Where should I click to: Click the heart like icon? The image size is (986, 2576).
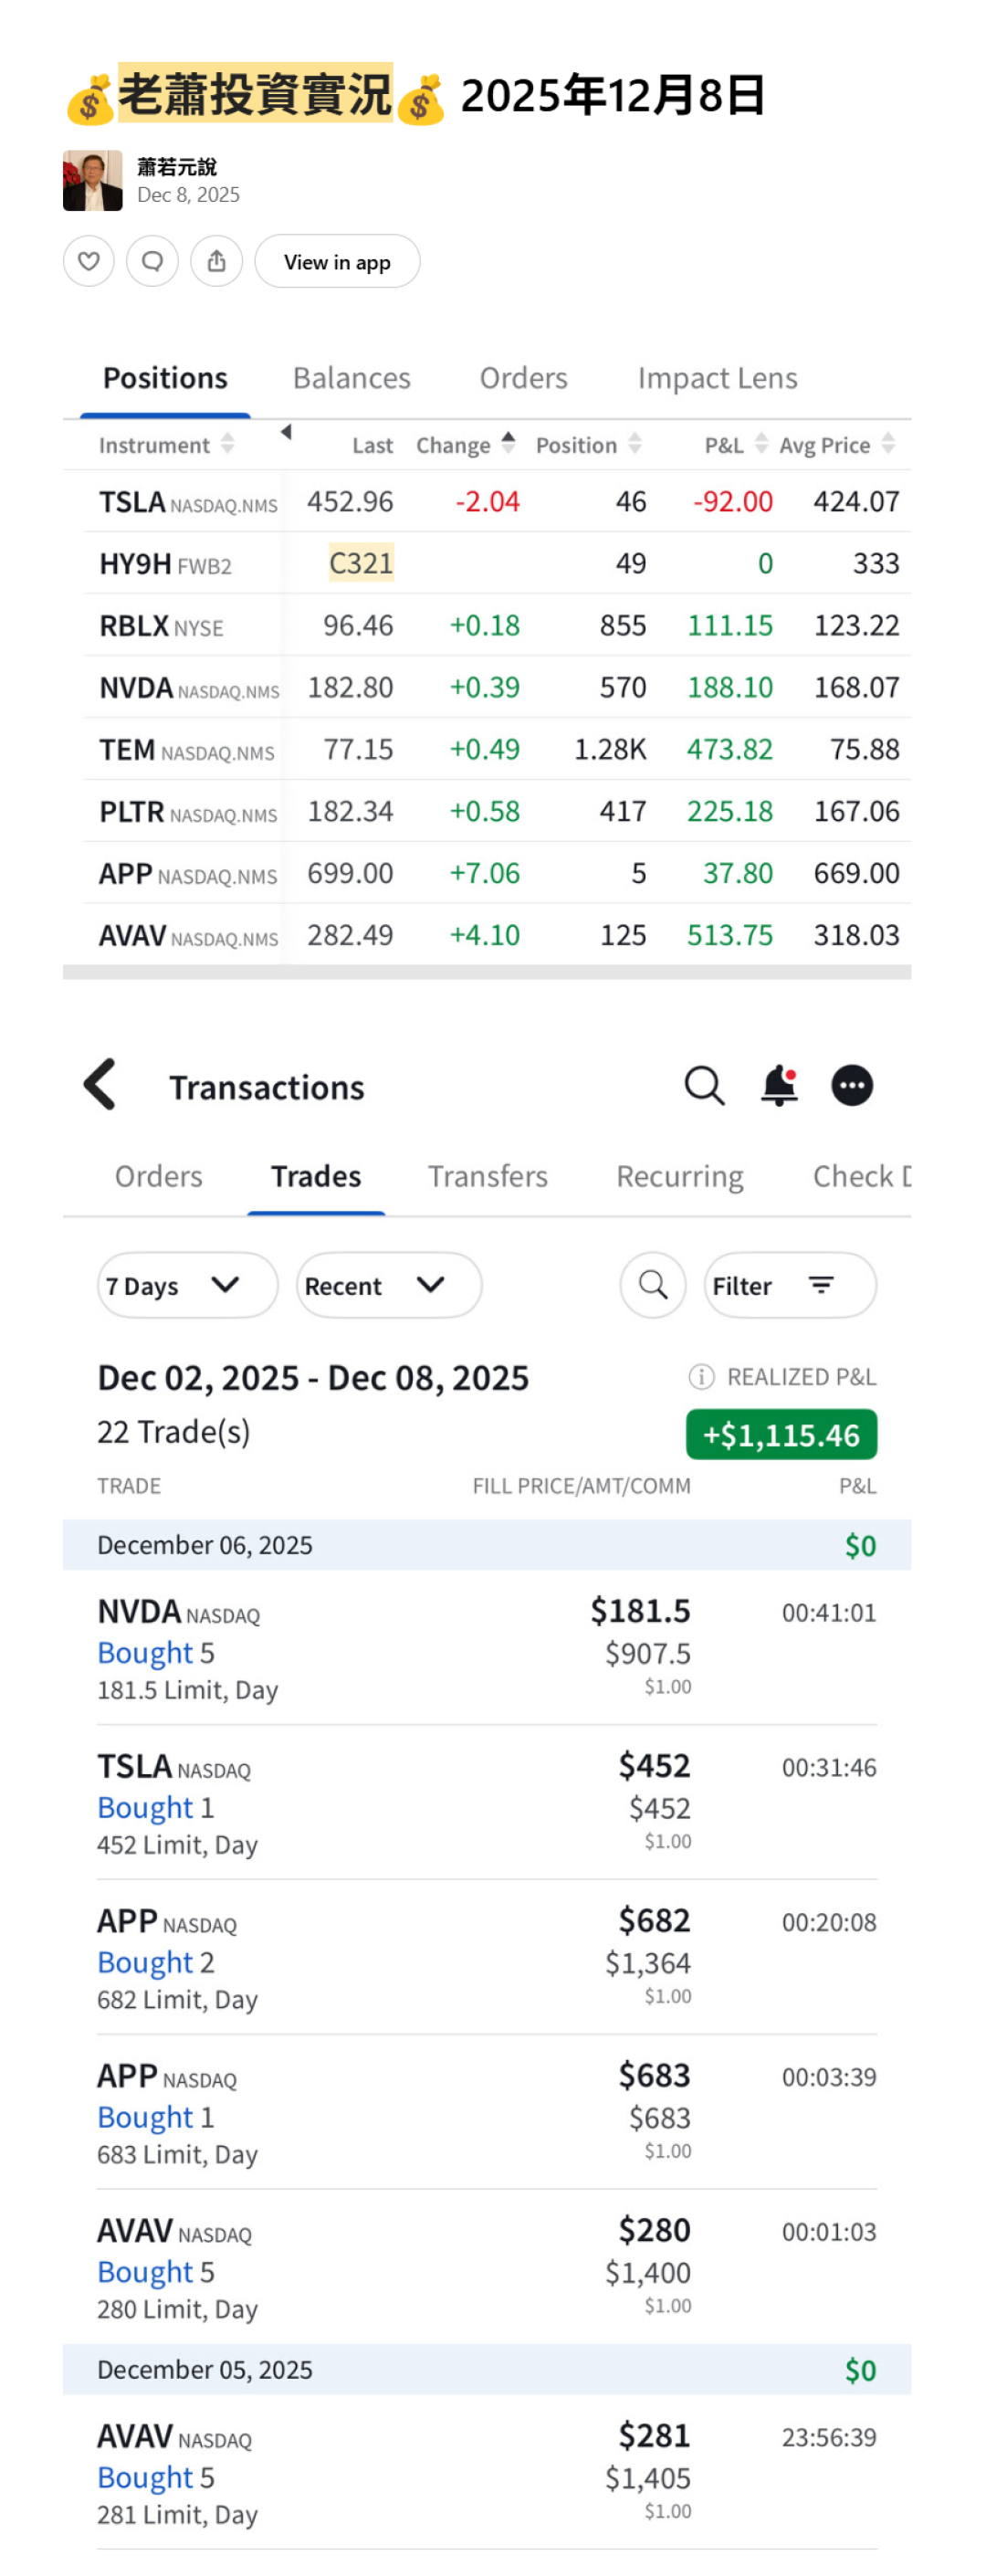tap(89, 261)
